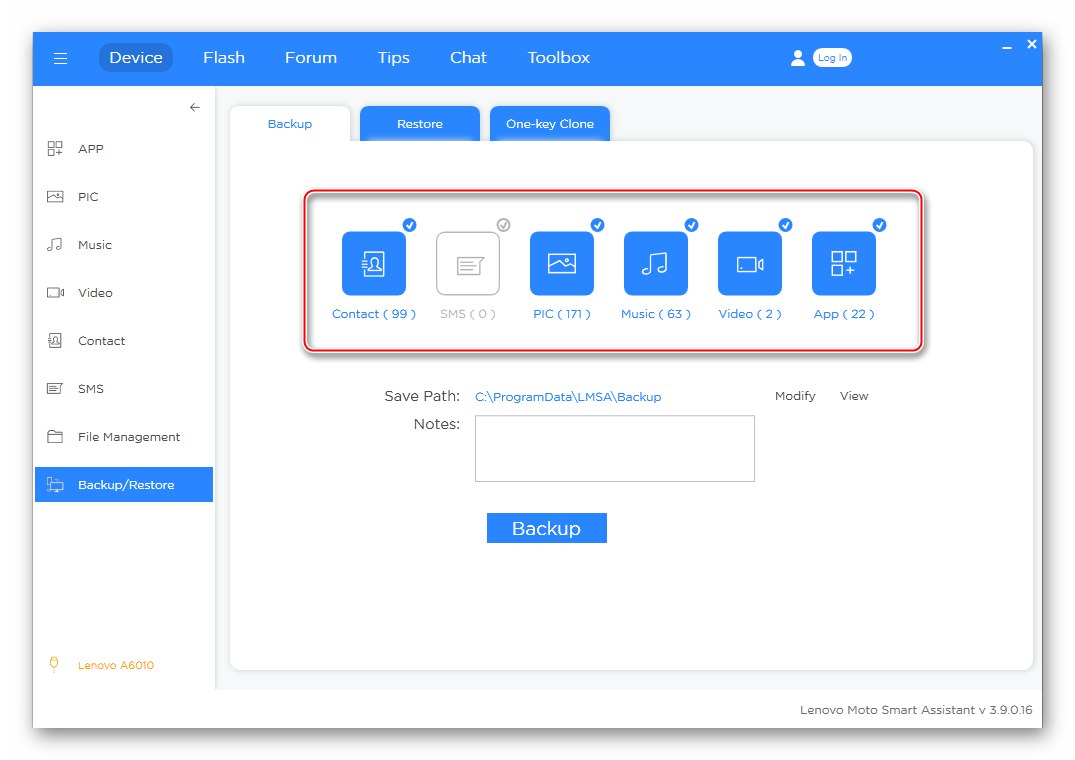1075x760 pixels.
Task: Click the Contact ( 99 ) label
Action: coord(374,314)
